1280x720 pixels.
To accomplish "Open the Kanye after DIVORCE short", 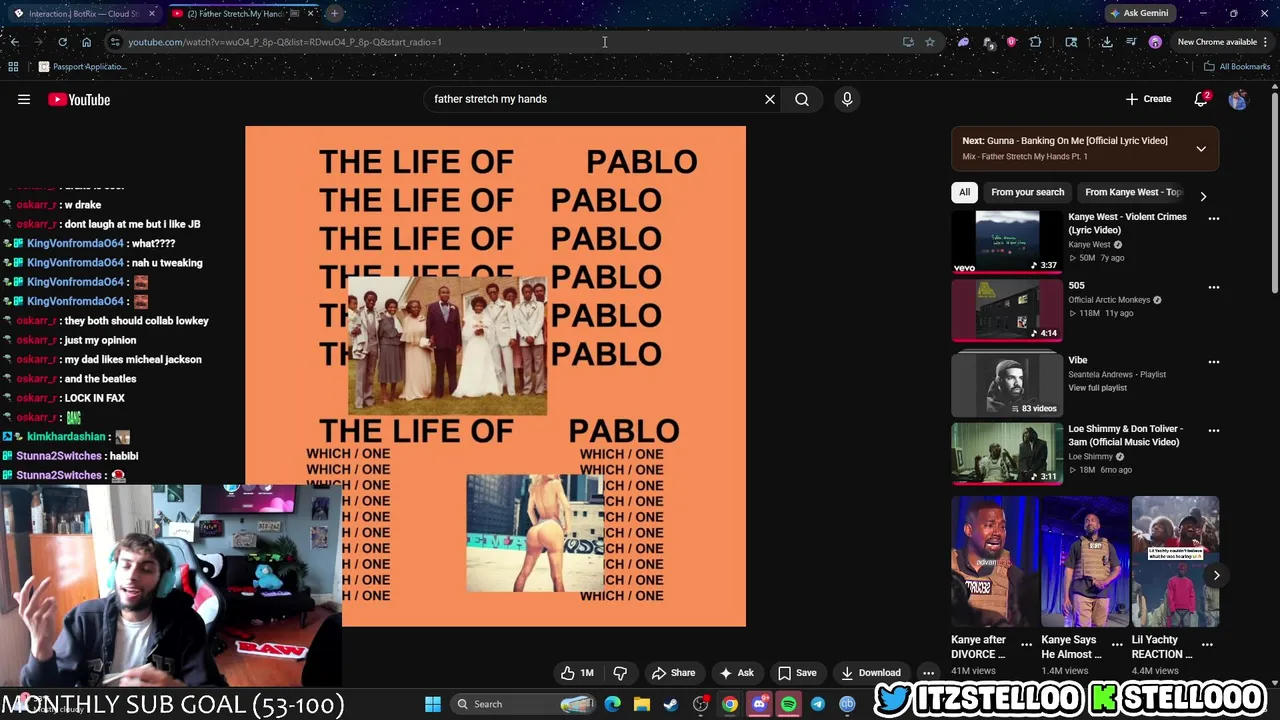I will [994, 561].
